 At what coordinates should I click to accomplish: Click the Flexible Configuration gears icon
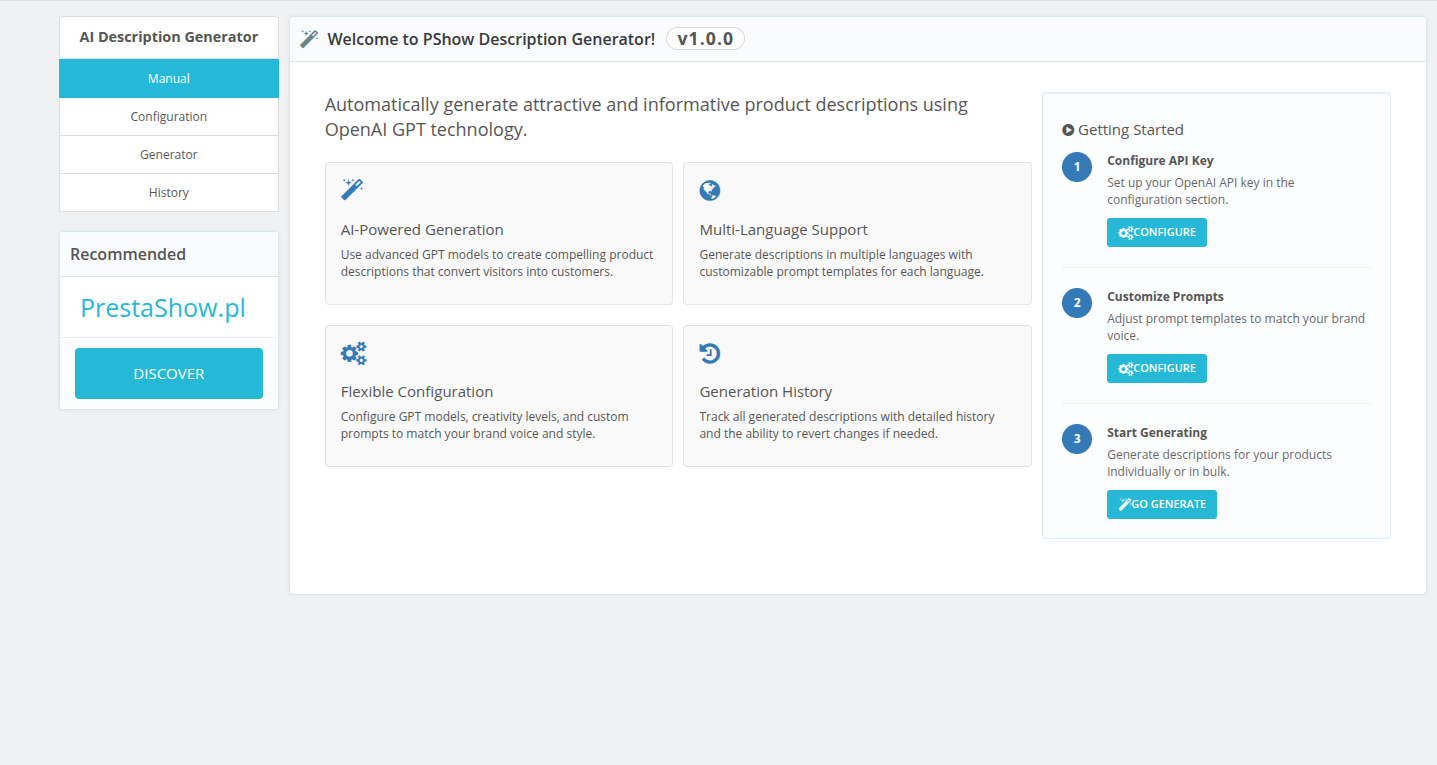(x=354, y=353)
